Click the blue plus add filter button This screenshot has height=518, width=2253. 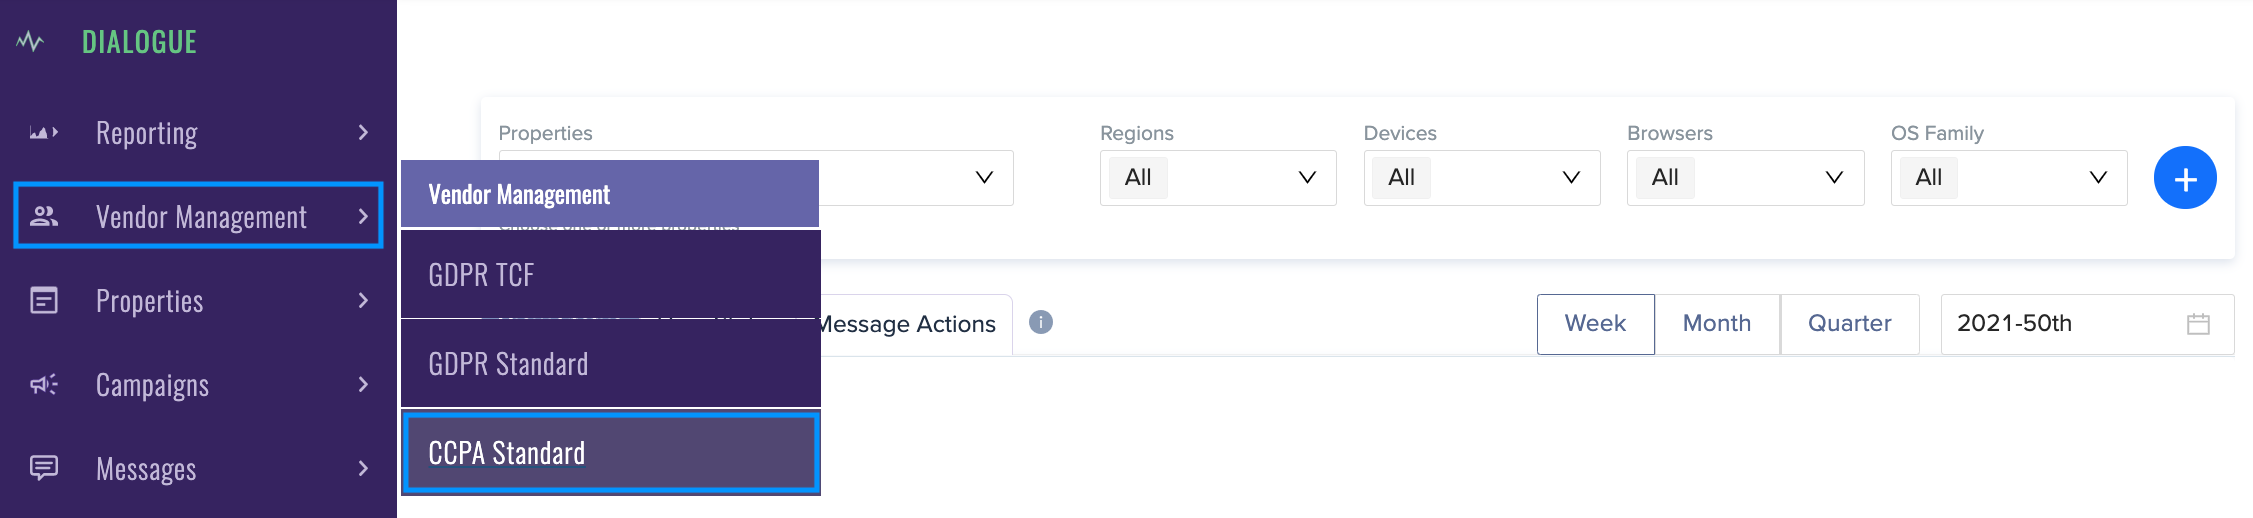2185,178
